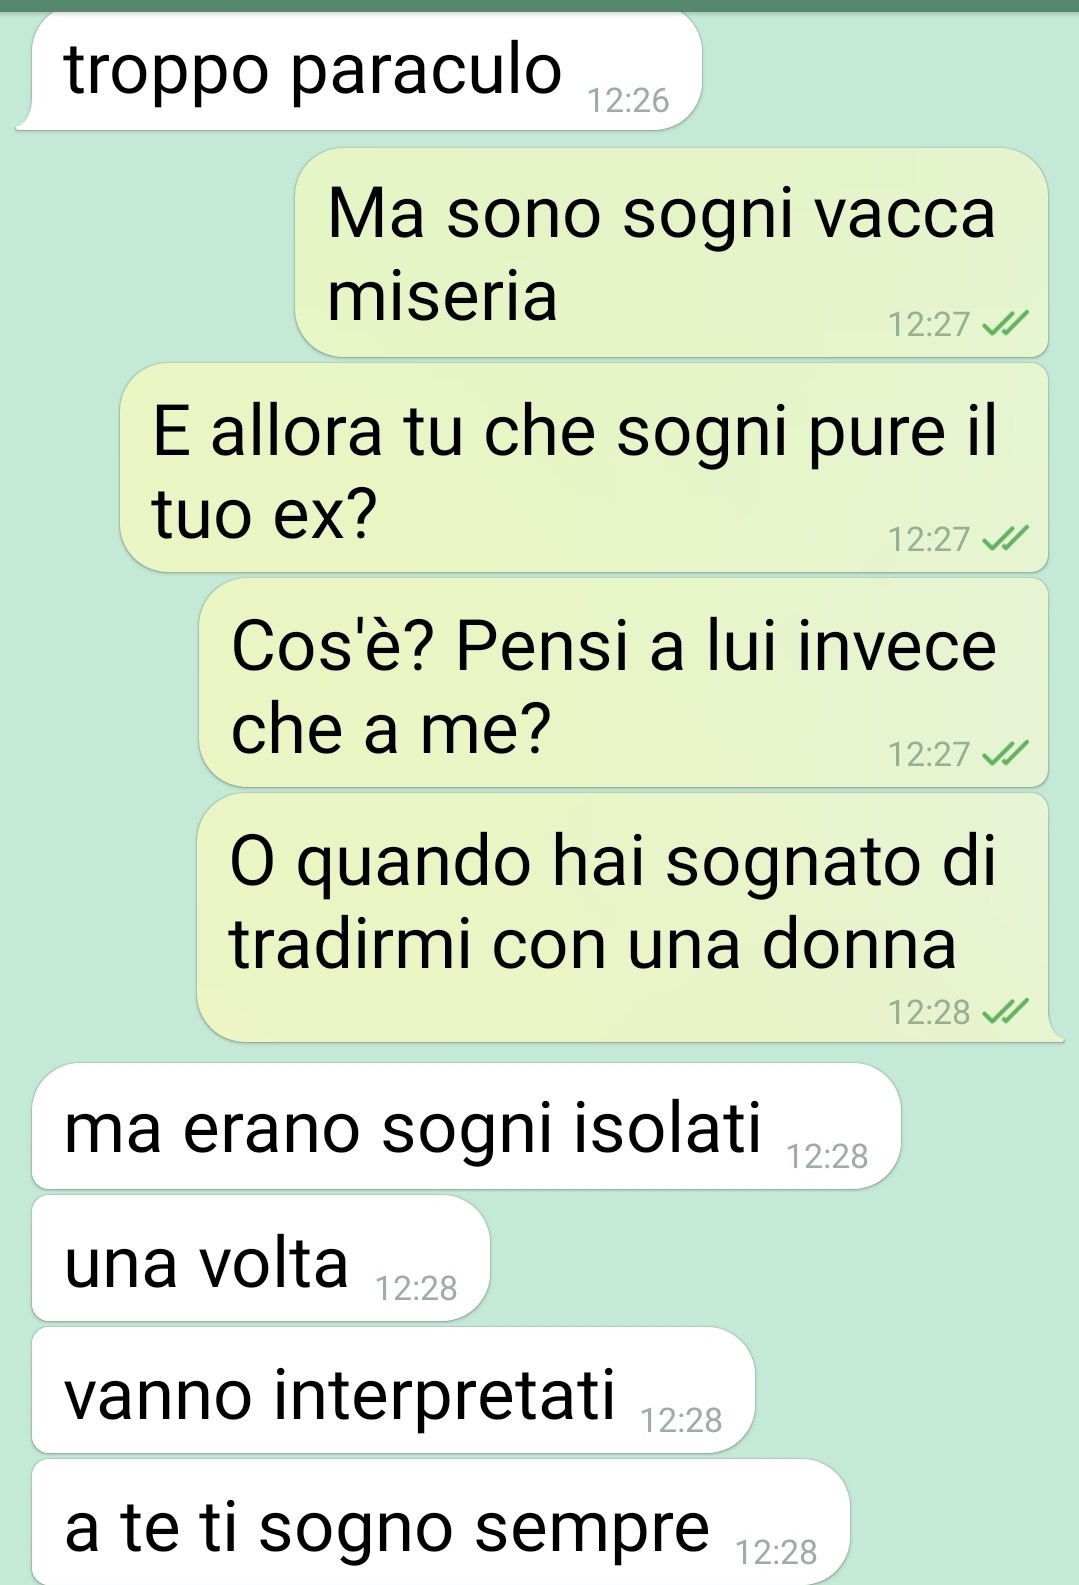The width and height of the screenshot is (1079, 1585).
Task: Tap the 'ma erano sogni isolati' message
Action: point(466,1126)
